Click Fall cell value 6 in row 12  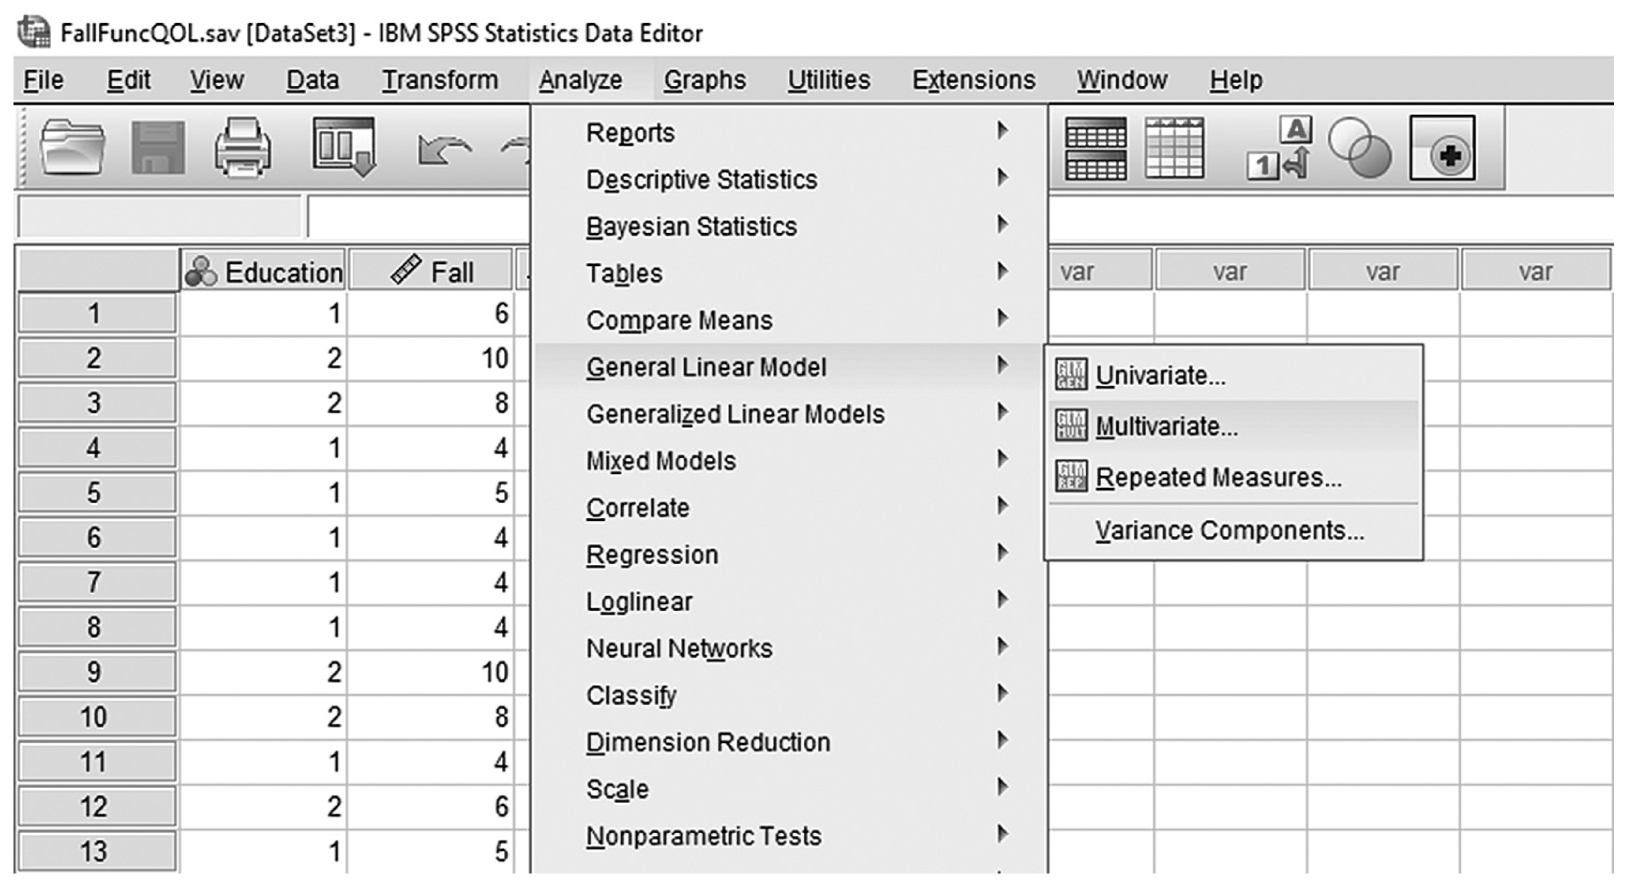431,806
